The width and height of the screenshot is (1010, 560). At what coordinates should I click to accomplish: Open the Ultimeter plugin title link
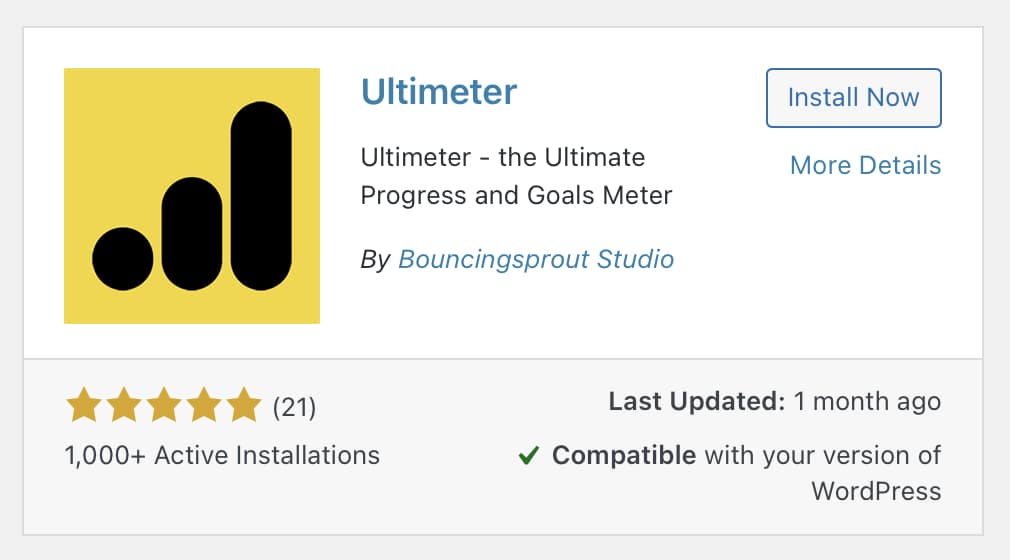438,92
